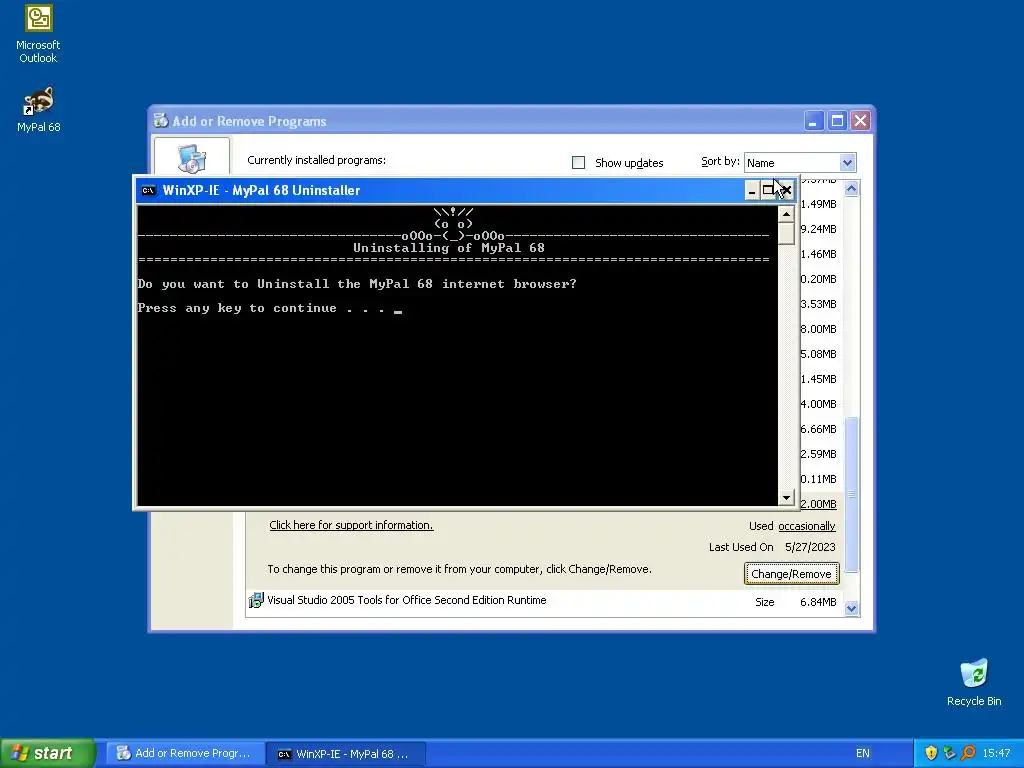
Task: Switch to Add or Remove Programs taskbar button
Action: (185, 753)
